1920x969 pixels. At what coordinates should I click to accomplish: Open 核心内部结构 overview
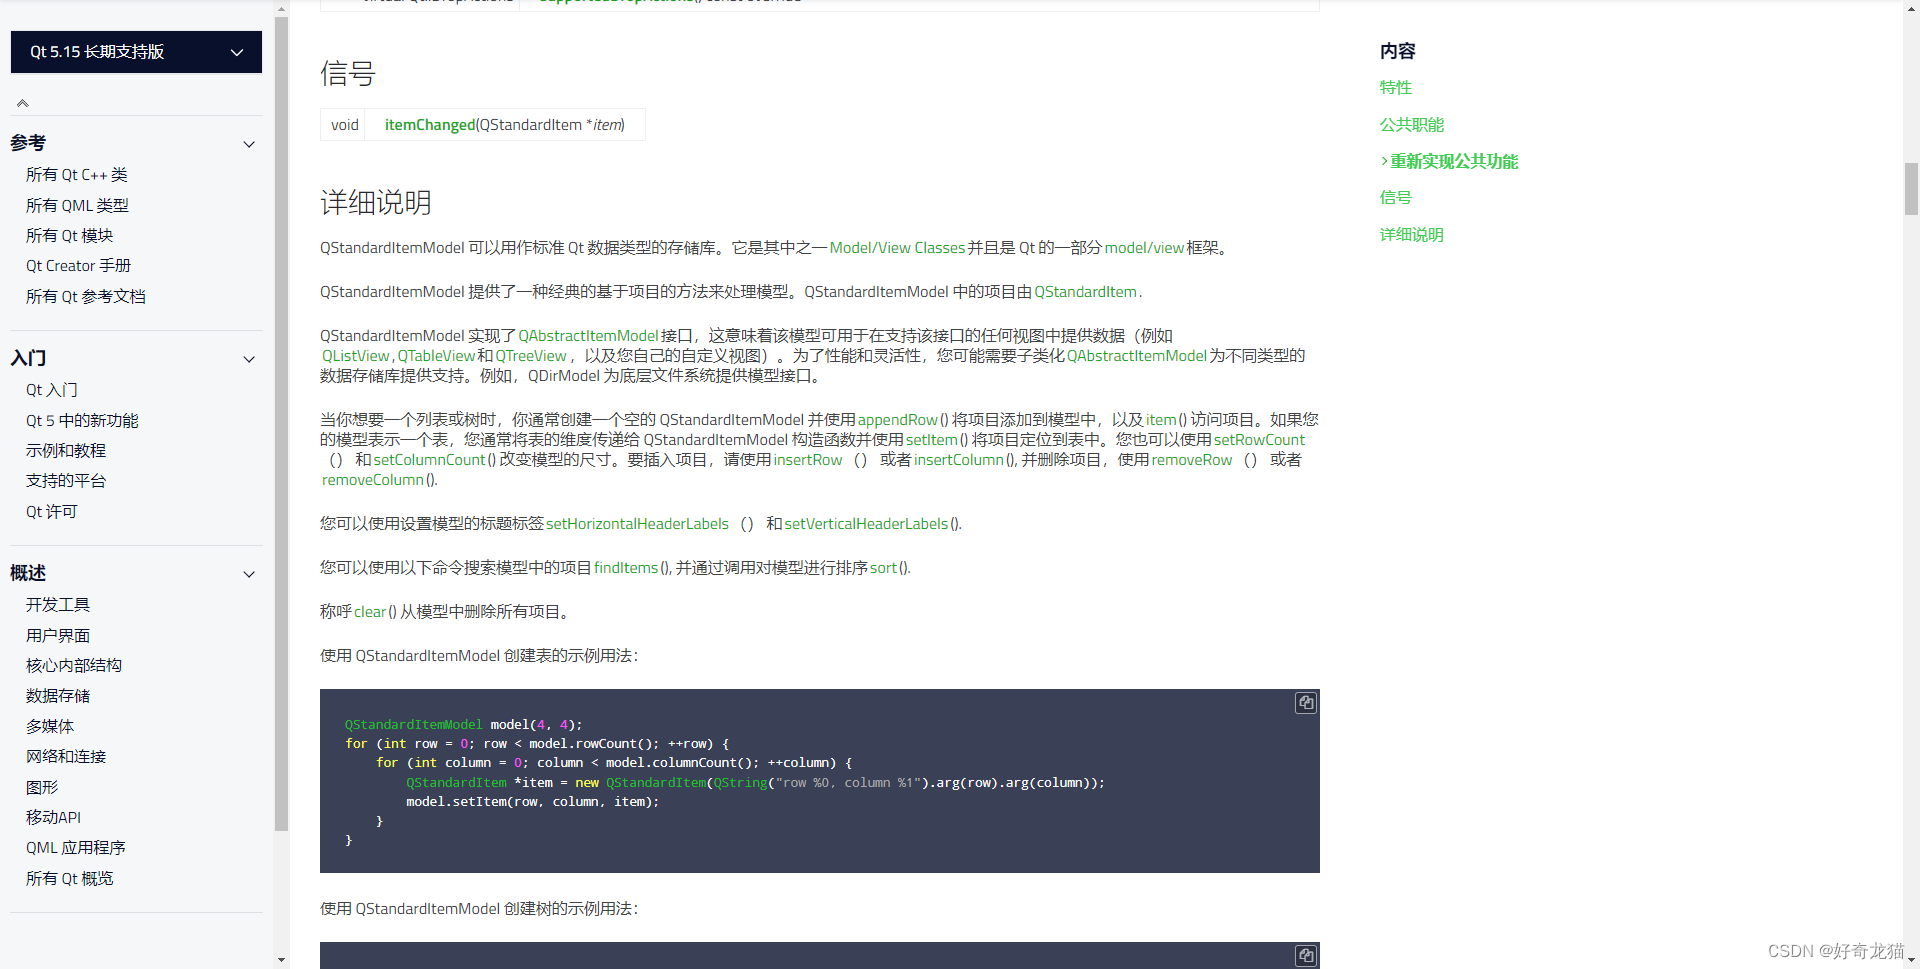[73, 665]
